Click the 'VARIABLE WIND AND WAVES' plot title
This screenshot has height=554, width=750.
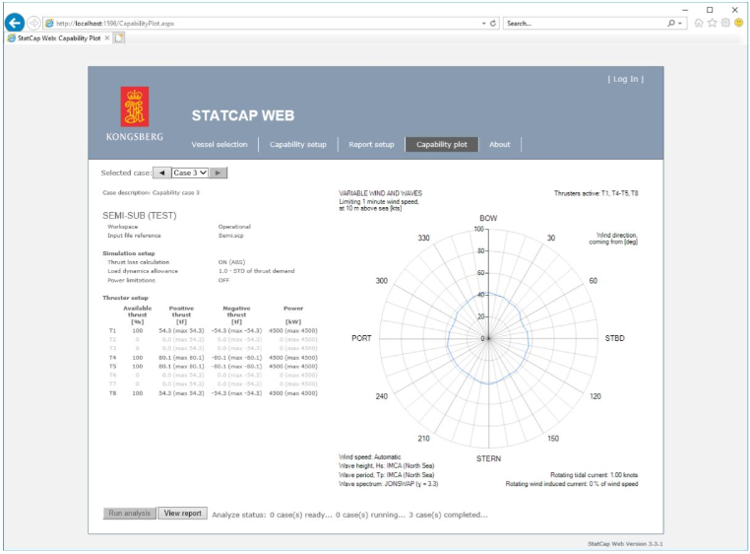[x=381, y=193]
